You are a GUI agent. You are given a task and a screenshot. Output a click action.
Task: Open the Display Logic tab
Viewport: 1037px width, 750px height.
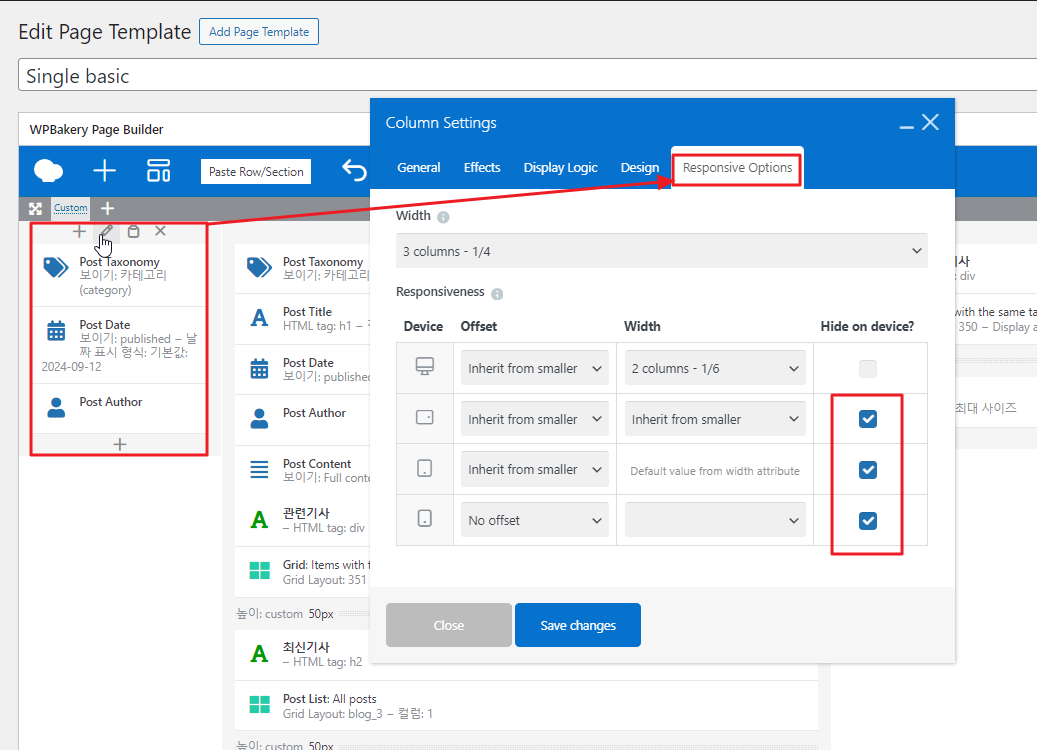(x=560, y=167)
